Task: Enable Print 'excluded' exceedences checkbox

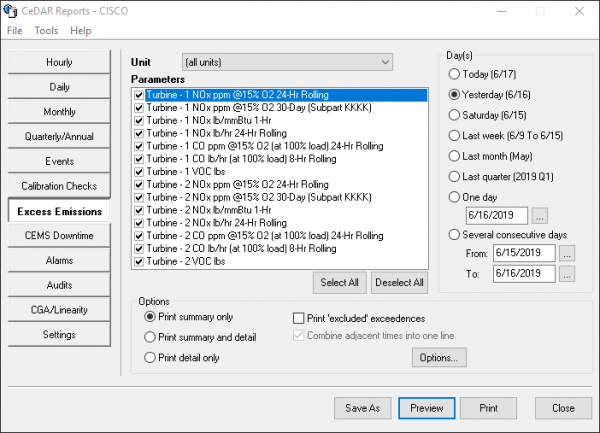Action: click(x=298, y=317)
